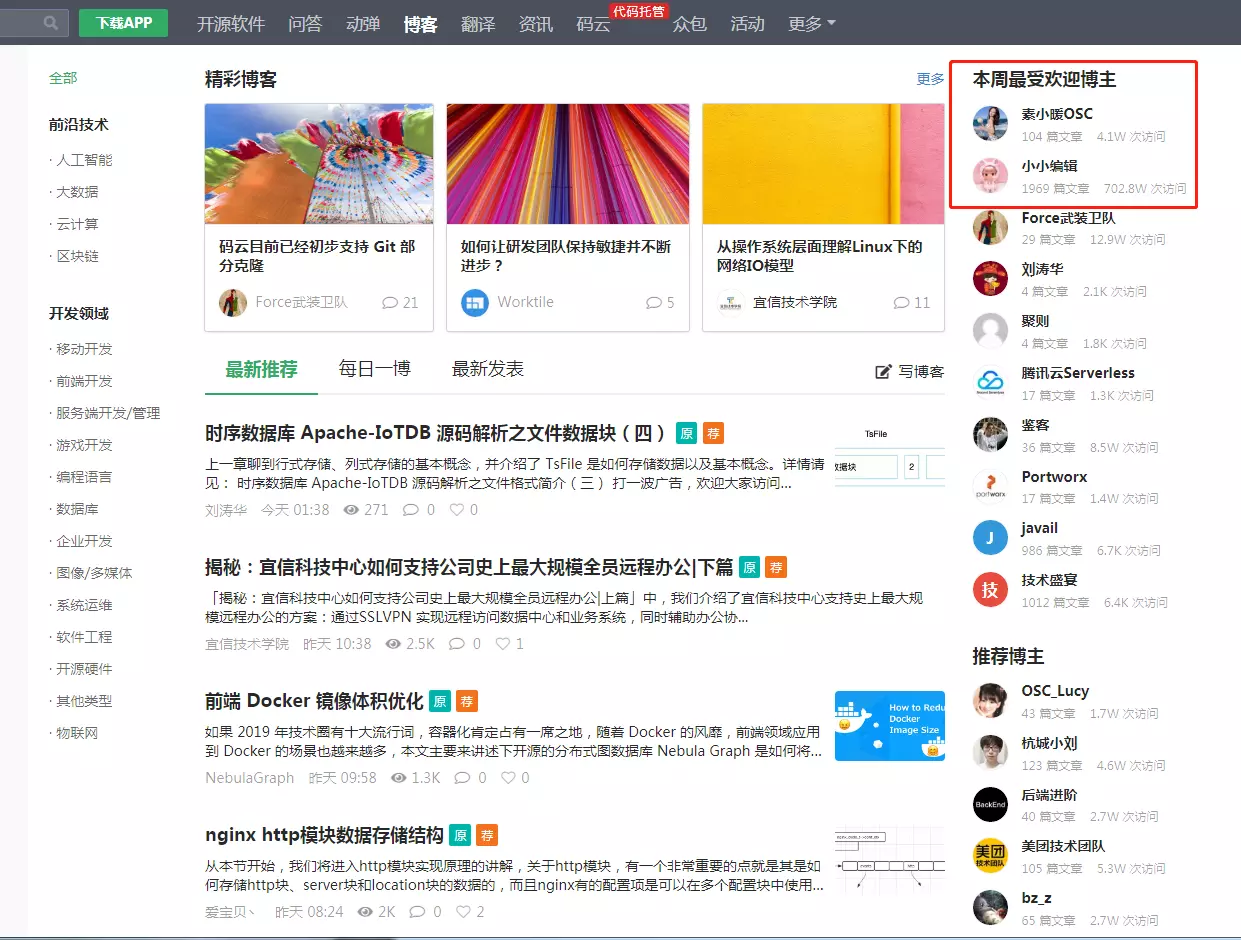Image resolution: width=1241 pixels, height=940 pixels.
Task: Click the 写博客 edit icon
Action: [883, 371]
